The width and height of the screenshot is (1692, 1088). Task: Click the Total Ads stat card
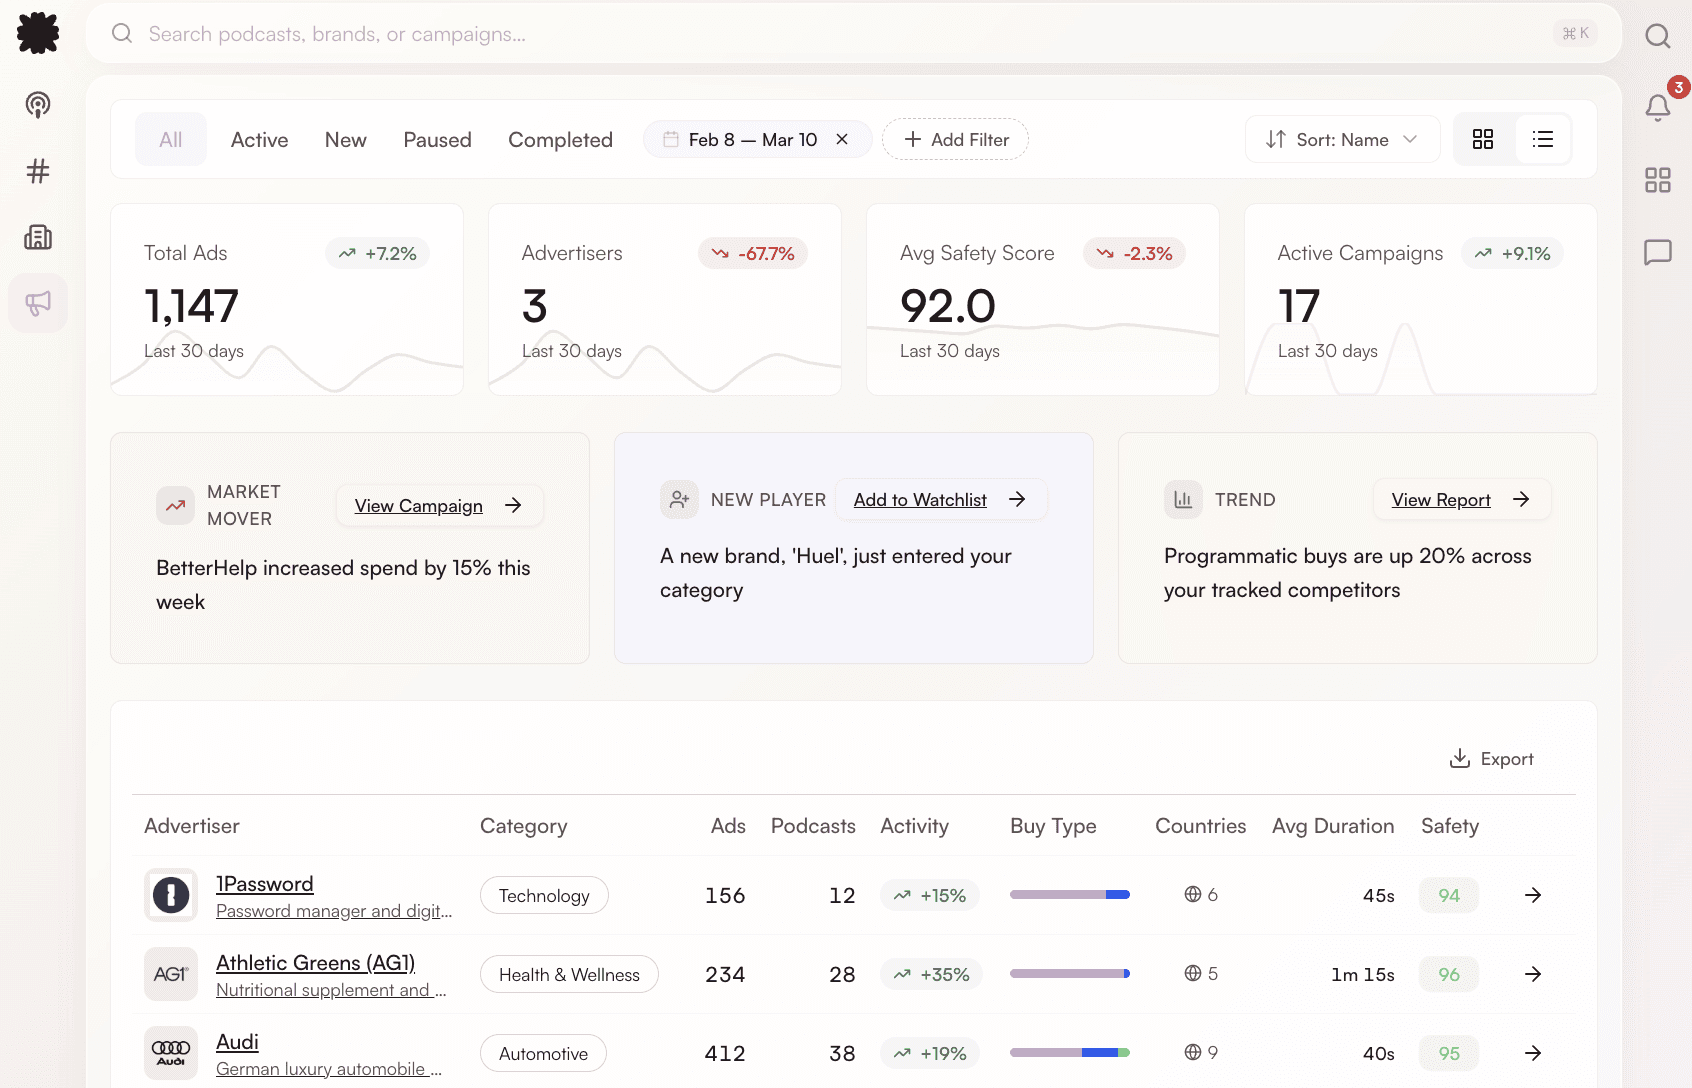pos(287,299)
